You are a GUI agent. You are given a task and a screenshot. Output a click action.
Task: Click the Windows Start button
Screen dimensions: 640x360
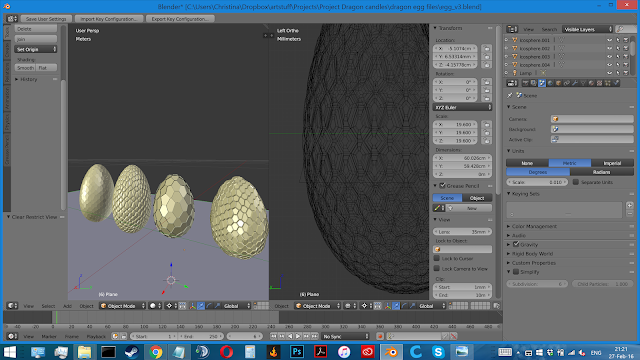(x=10, y=351)
